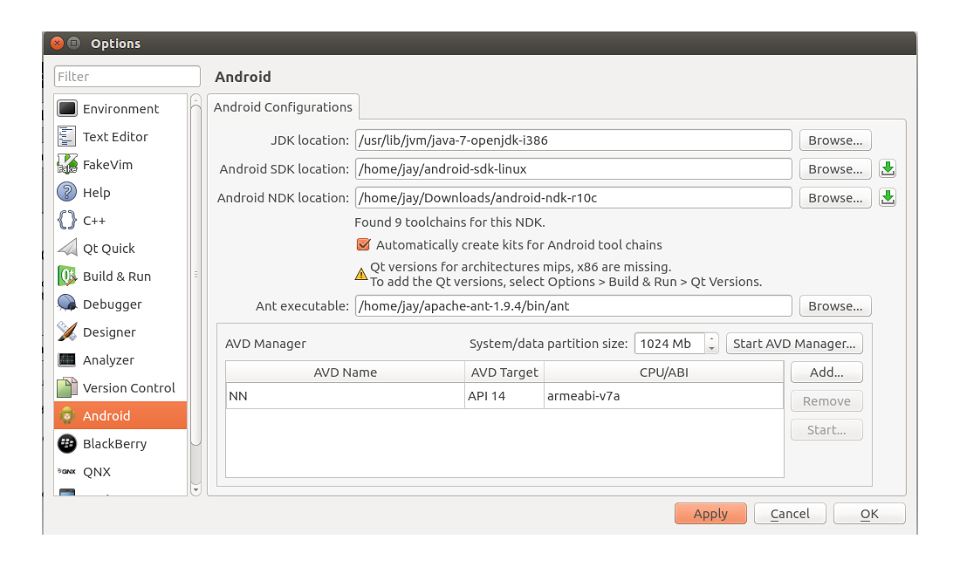This screenshot has width=960, height=567.
Task: Click the yellow warning icon about missing Qt versions
Action: tap(361, 274)
